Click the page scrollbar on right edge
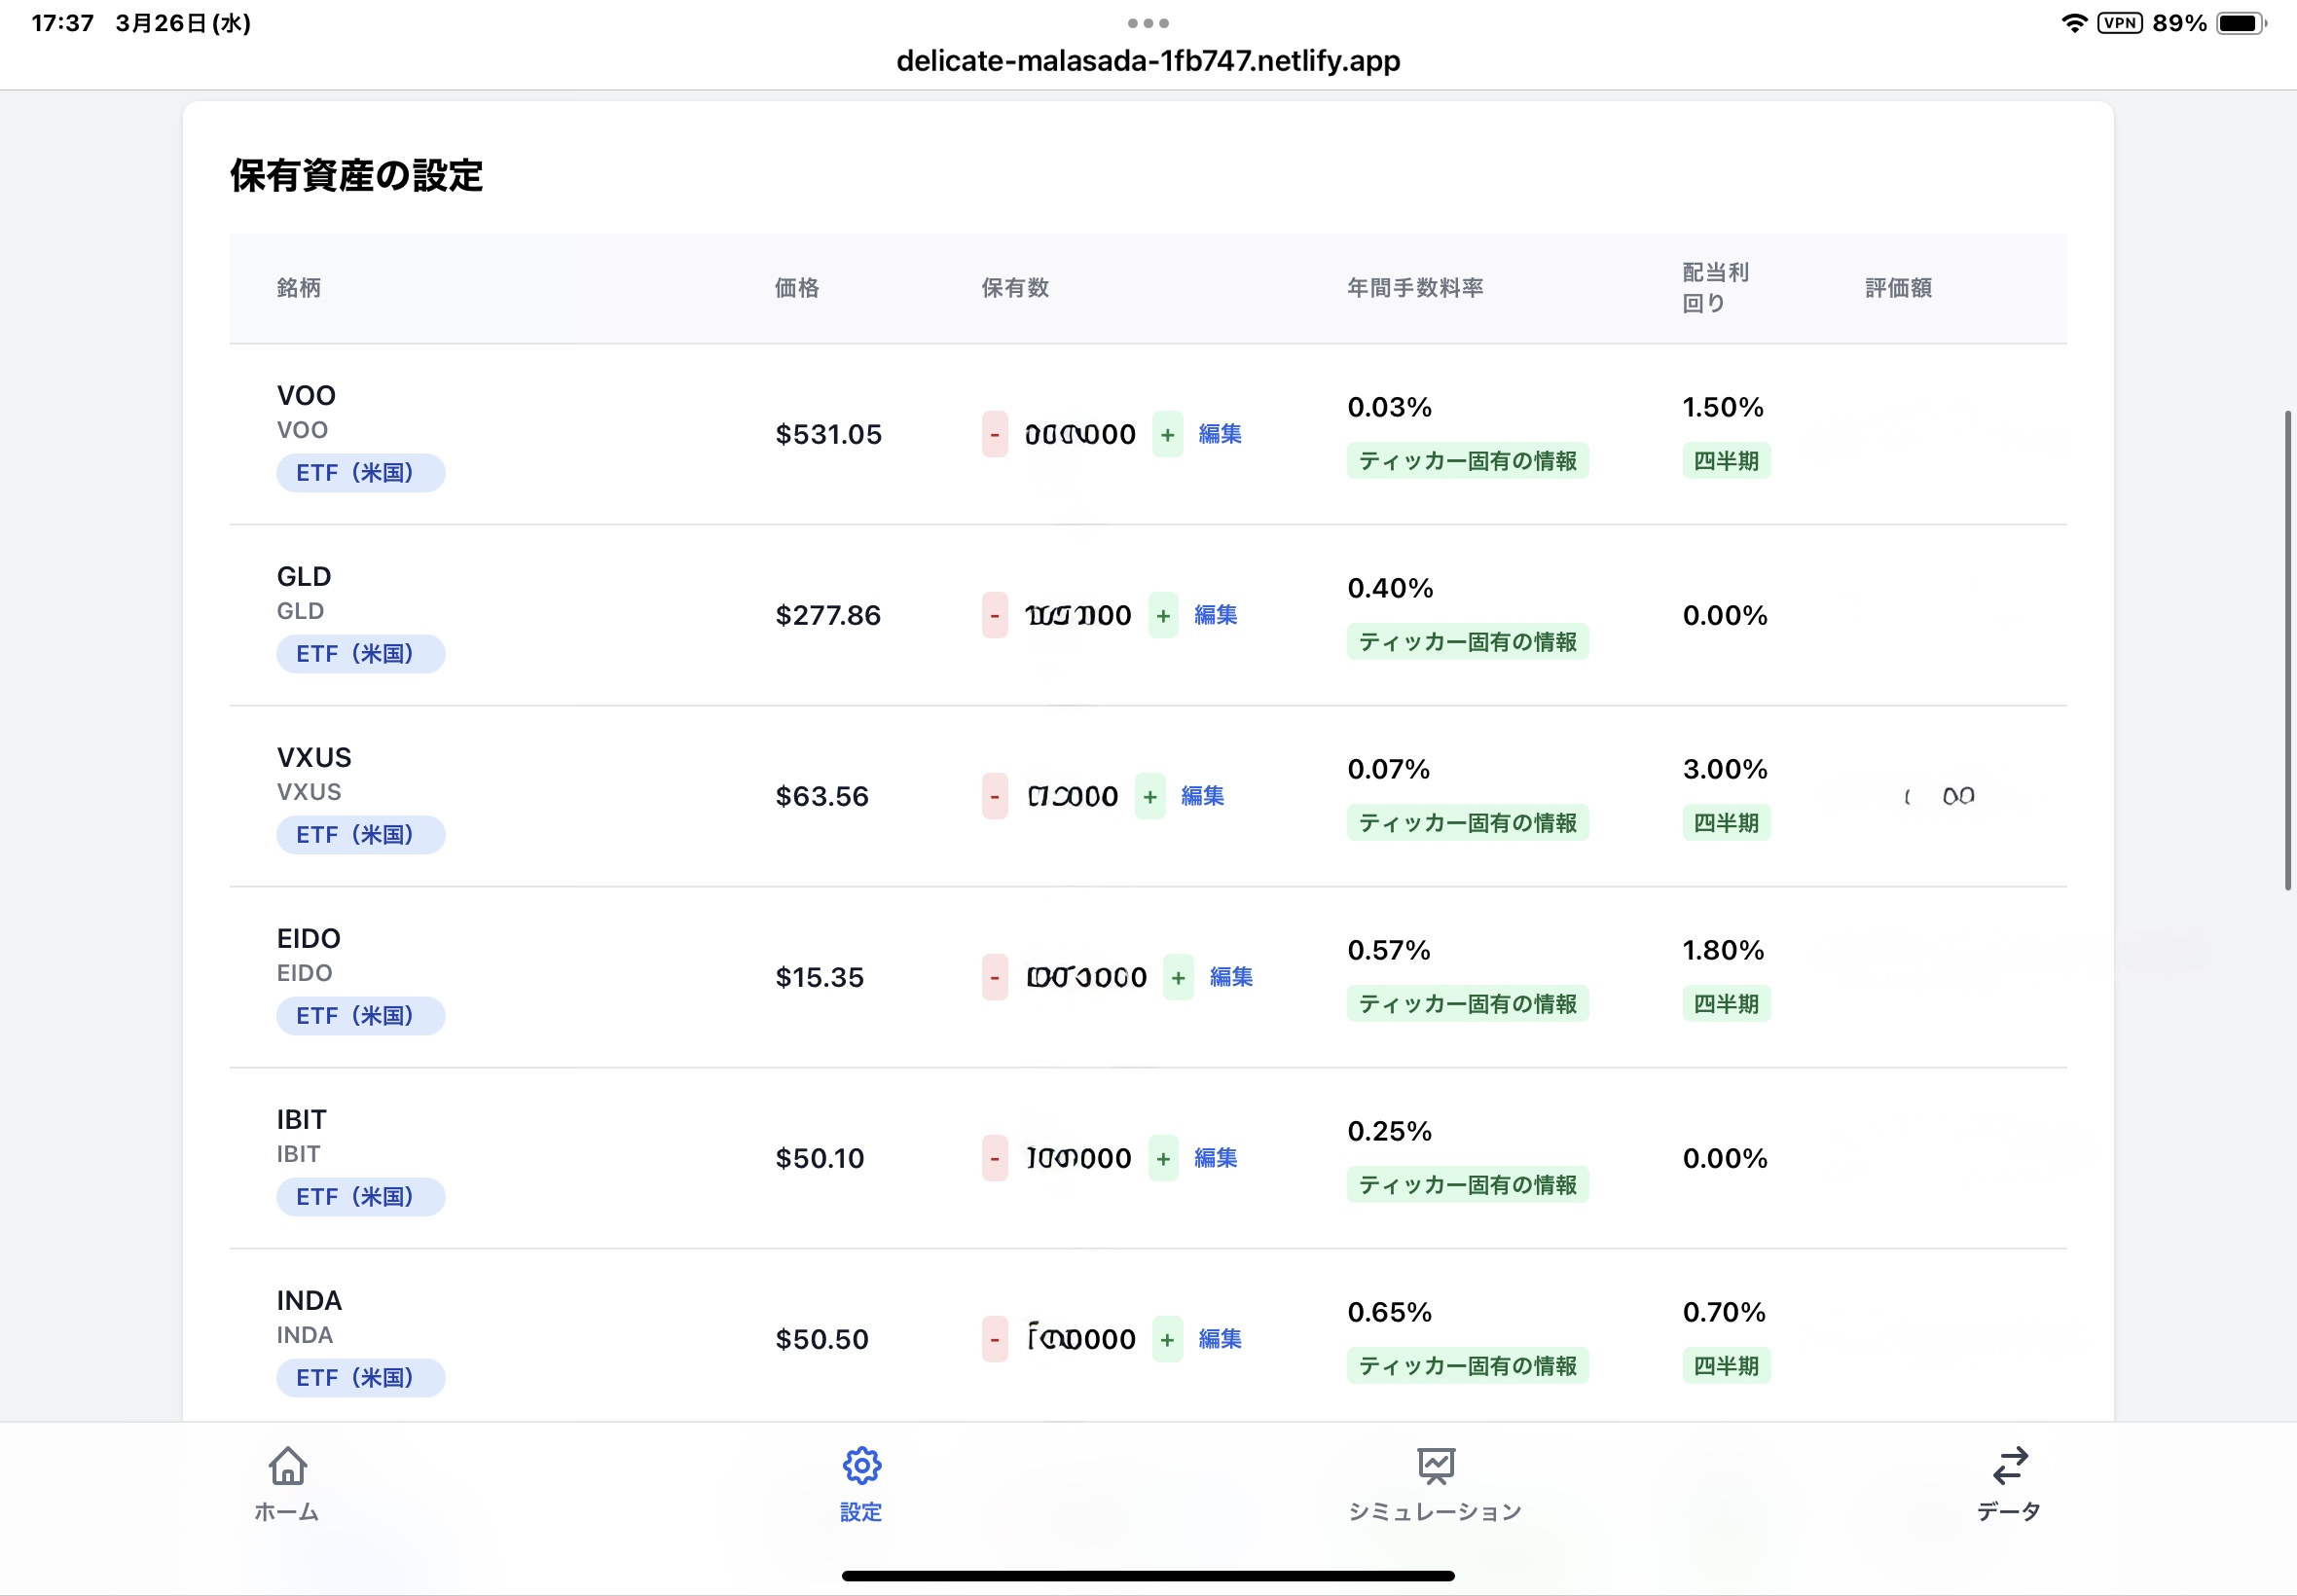 (x=2288, y=650)
